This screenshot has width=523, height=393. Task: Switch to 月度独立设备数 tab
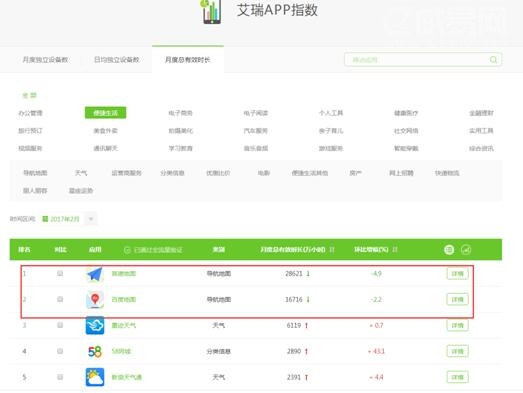pos(45,60)
